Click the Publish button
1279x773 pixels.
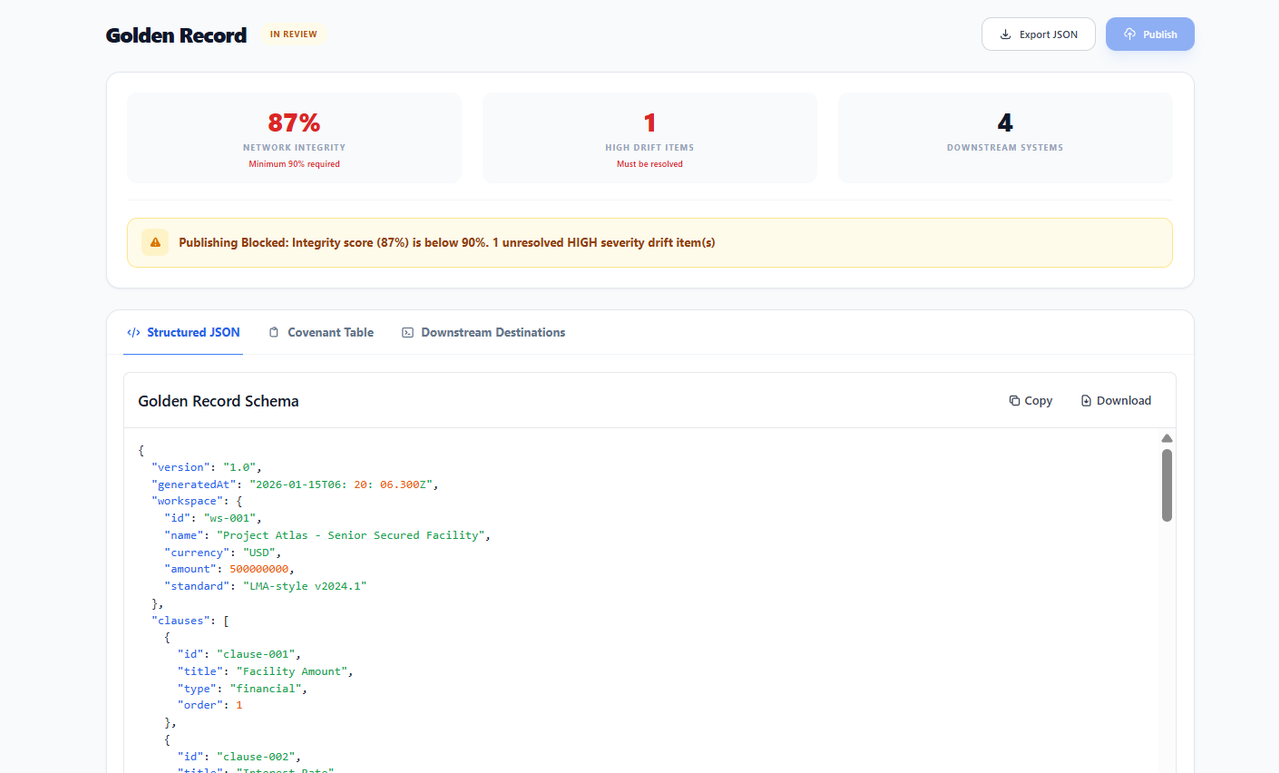point(1150,34)
